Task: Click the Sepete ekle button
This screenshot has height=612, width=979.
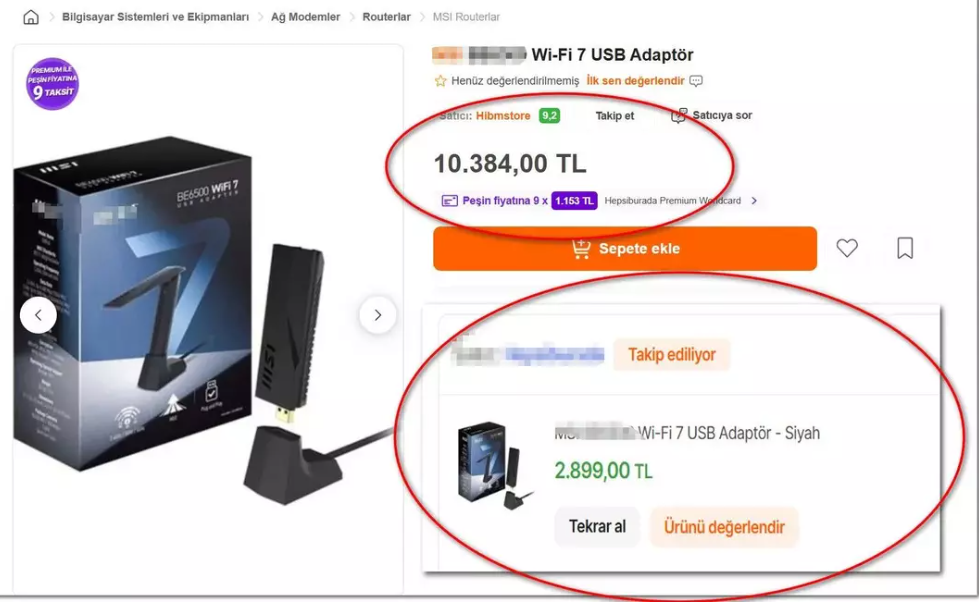Action: point(625,249)
